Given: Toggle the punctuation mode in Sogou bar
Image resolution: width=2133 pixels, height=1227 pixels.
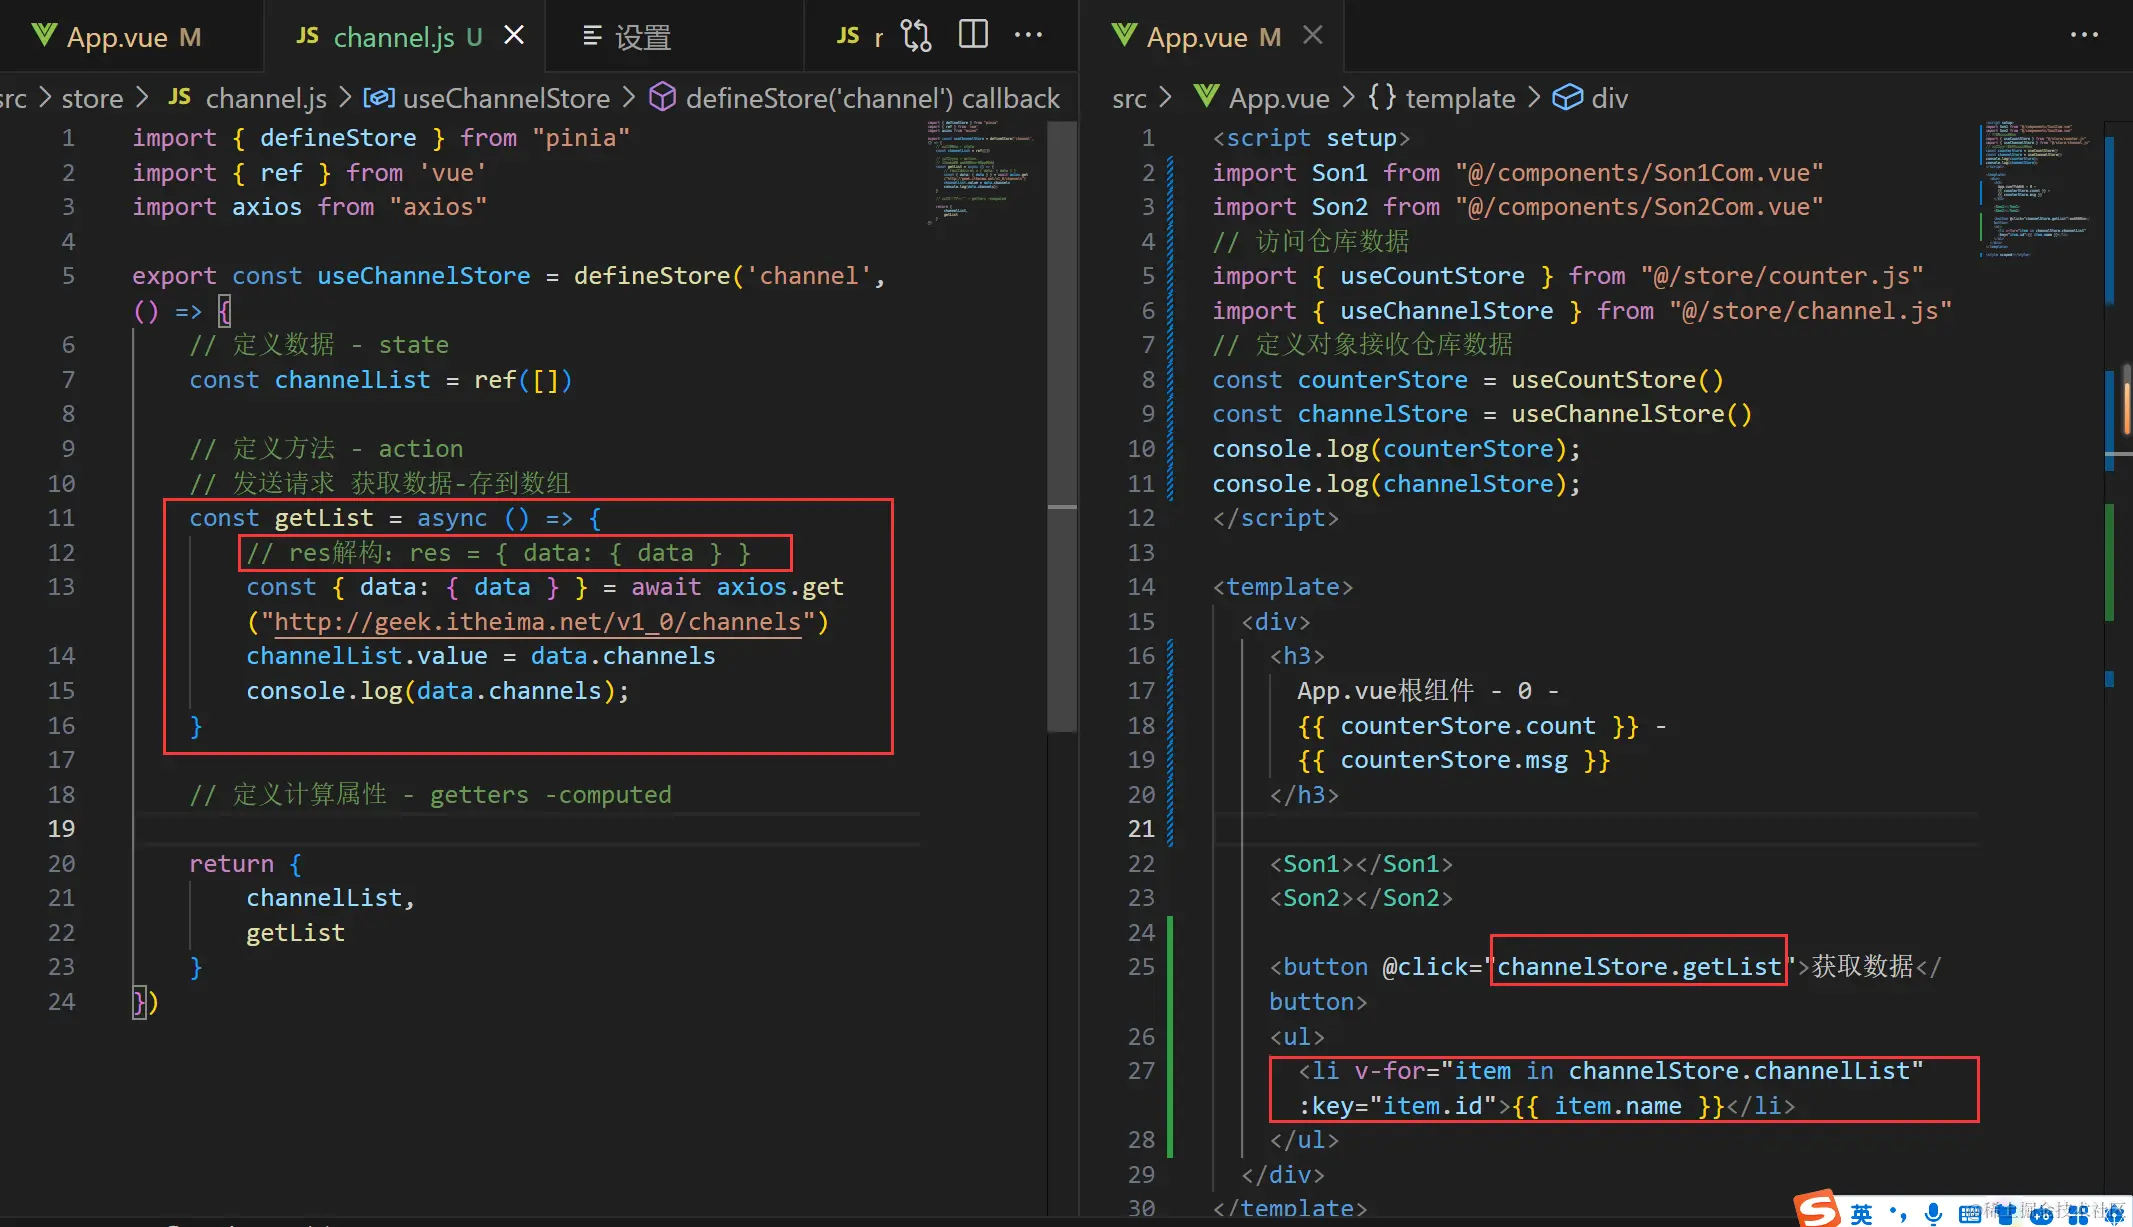Looking at the screenshot, I should [1897, 1214].
